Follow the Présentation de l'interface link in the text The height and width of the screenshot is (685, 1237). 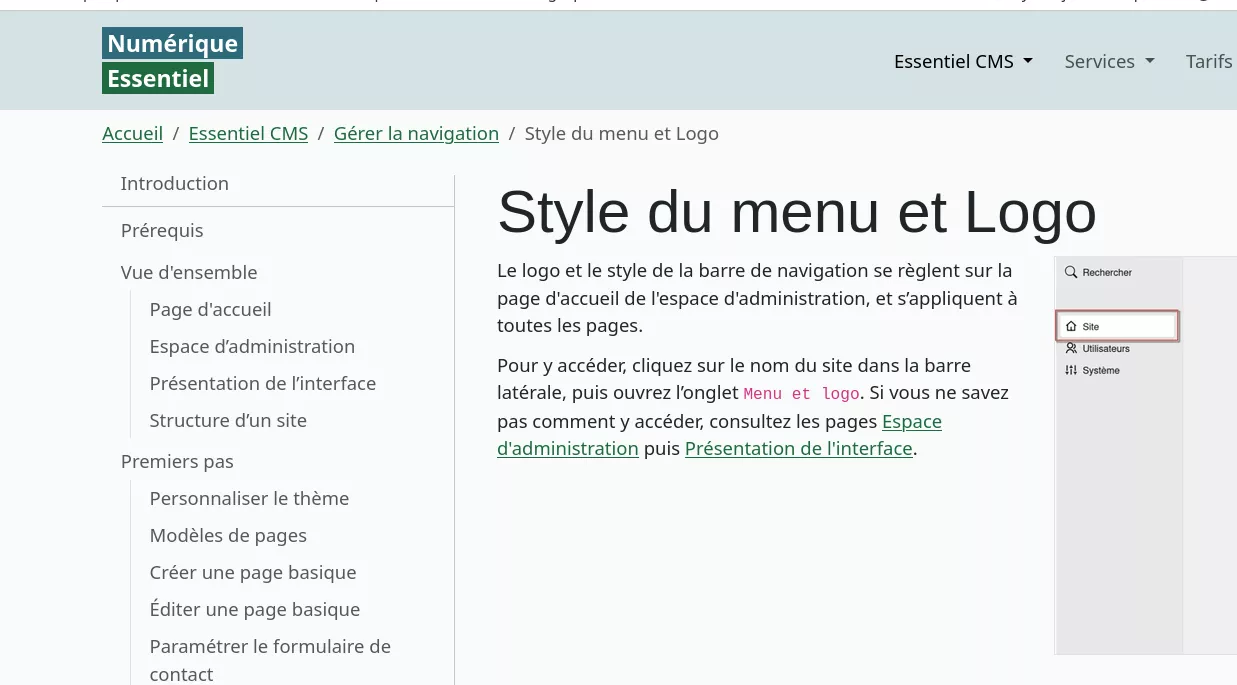pyautogui.click(x=798, y=448)
